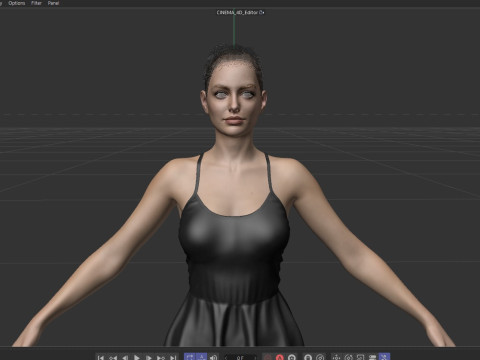Viewport: 480px width, 360px height.
Task: Open the Filter menu
Action: point(36,3)
